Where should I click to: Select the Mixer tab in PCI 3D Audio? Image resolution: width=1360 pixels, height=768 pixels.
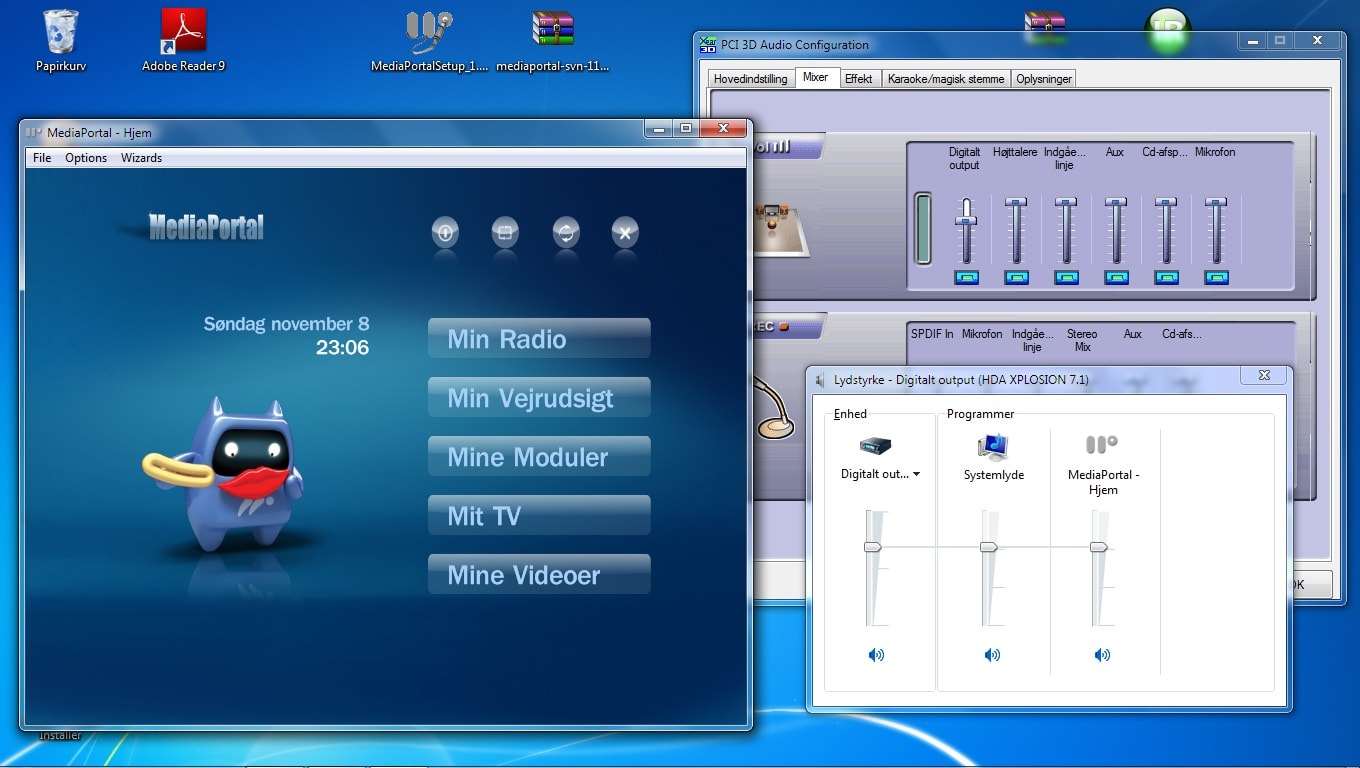816,77
